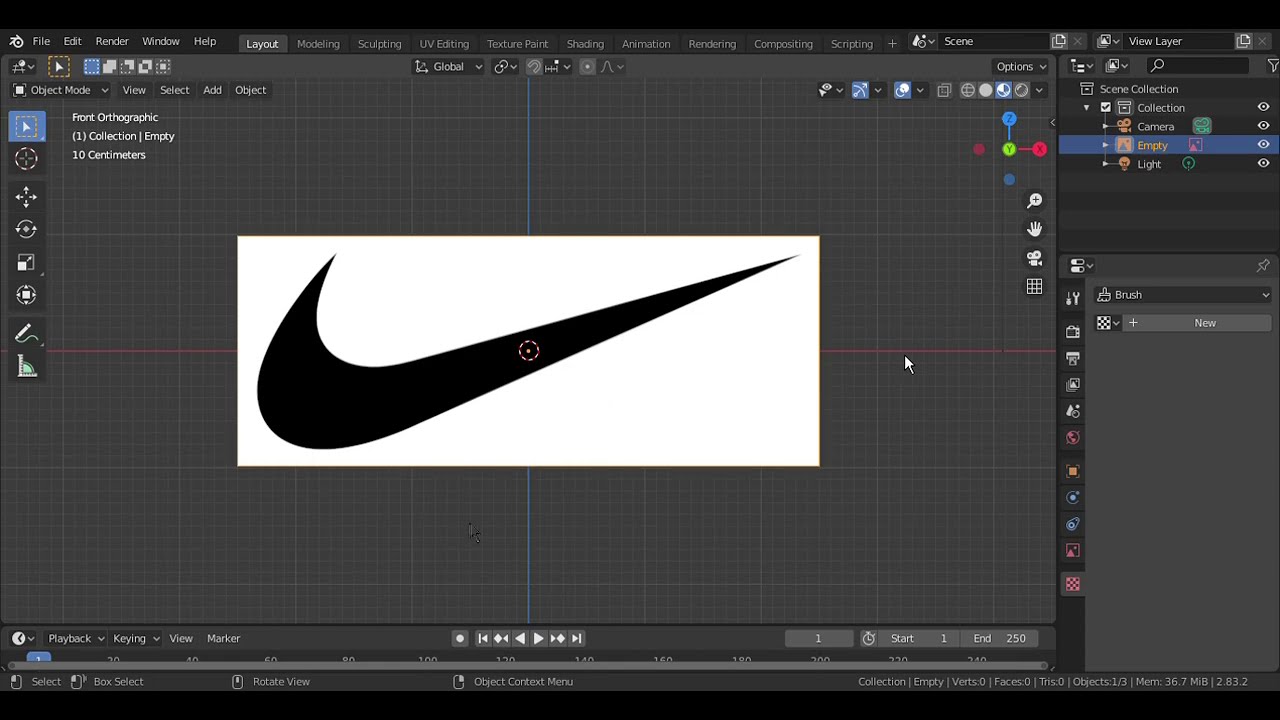Switch to the UV Editing workspace tab
1280x720 pixels.
tap(444, 43)
